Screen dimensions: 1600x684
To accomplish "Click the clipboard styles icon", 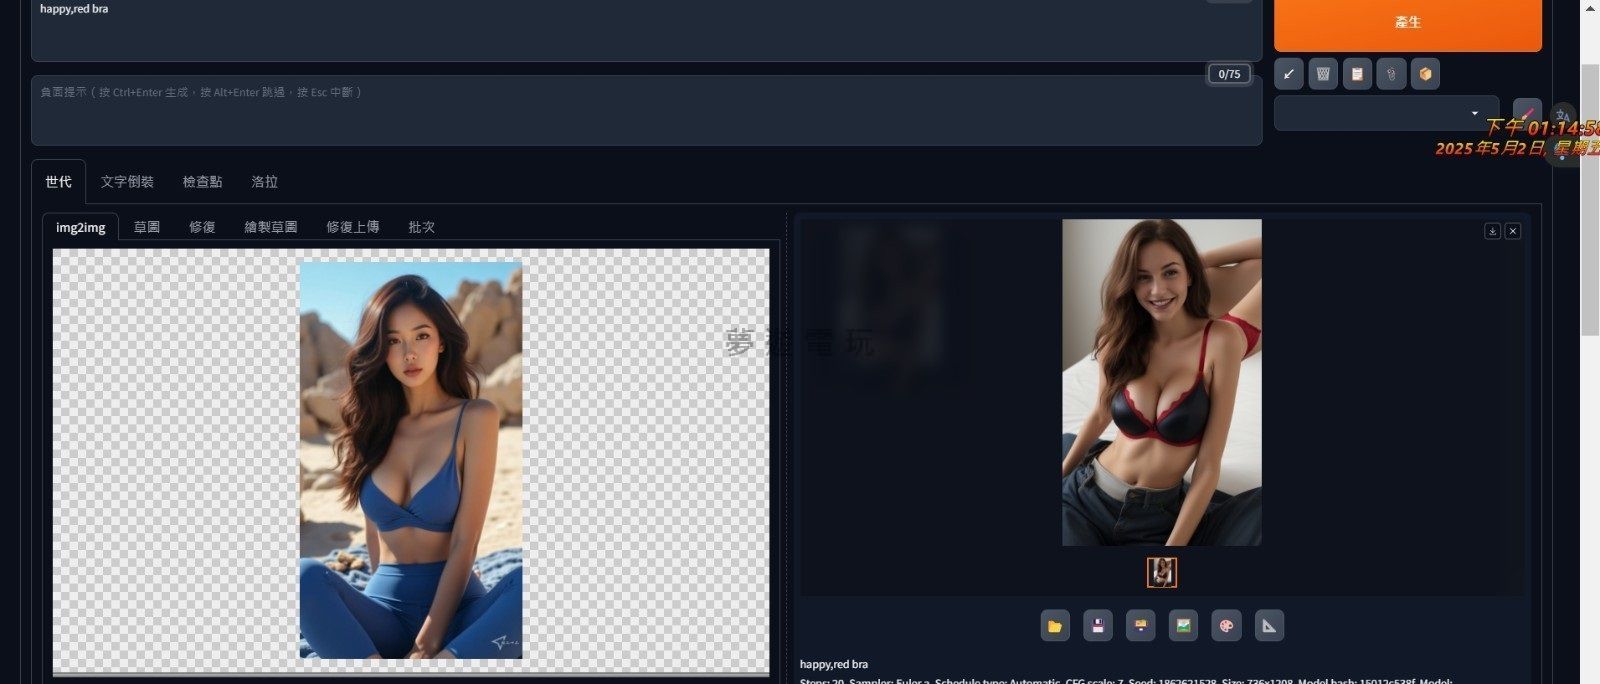I will click(1357, 74).
